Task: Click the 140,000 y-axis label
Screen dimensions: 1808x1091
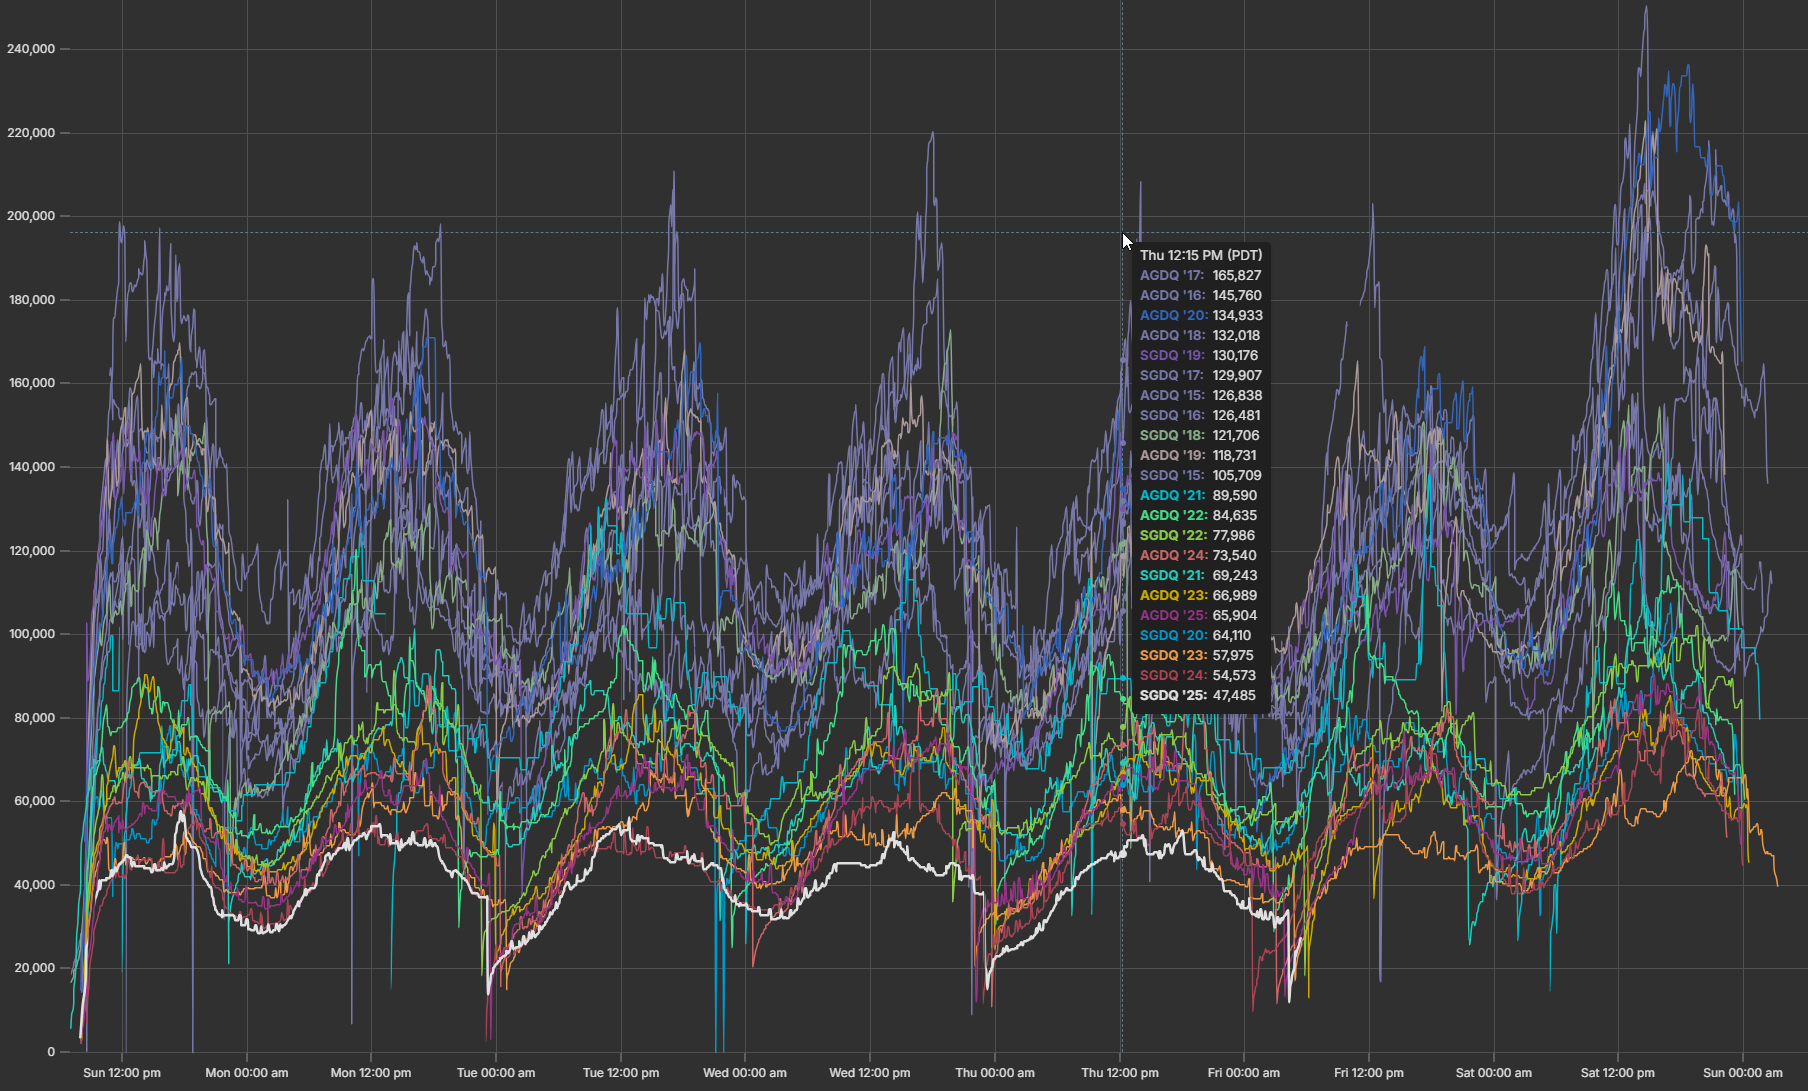Action: click(31, 466)
